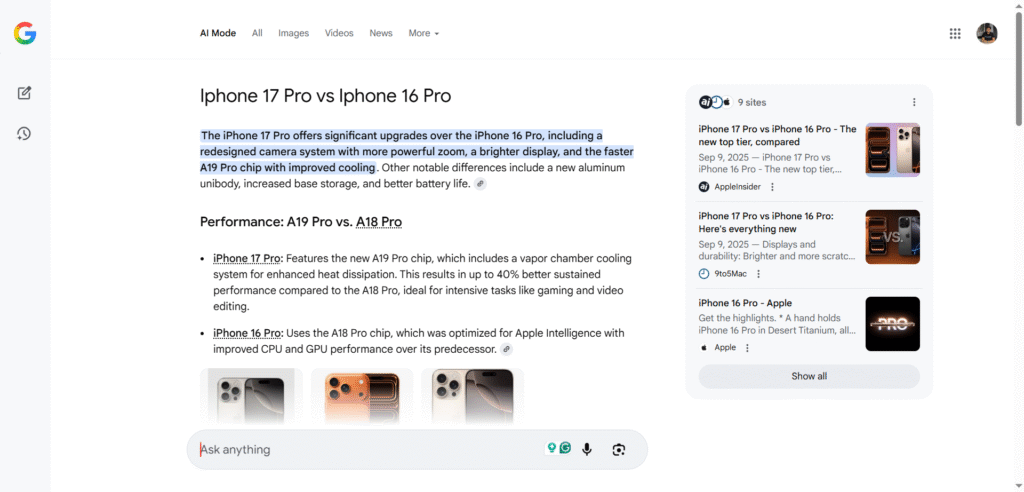Viewport: 1024px width, 492px height.
Task: Click the Iphone 17 Pro vs Iphone 16 Pro title
Action: point(325,96)
